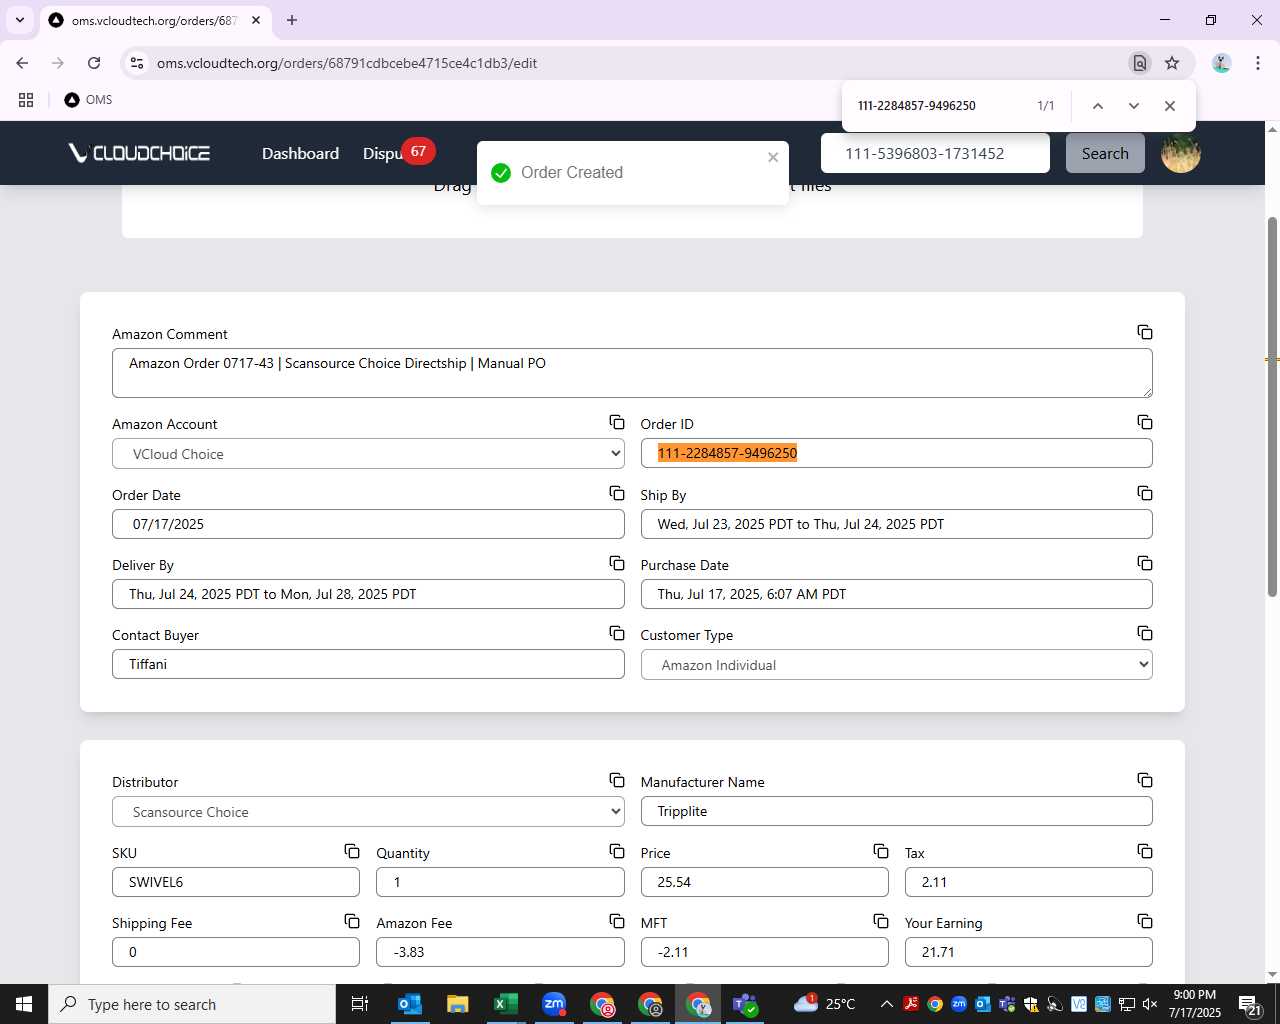Viewport: 1280px width, 1024px height.
Task: Click the Price field
Action: pyautogui.click(x=764, y=882)
